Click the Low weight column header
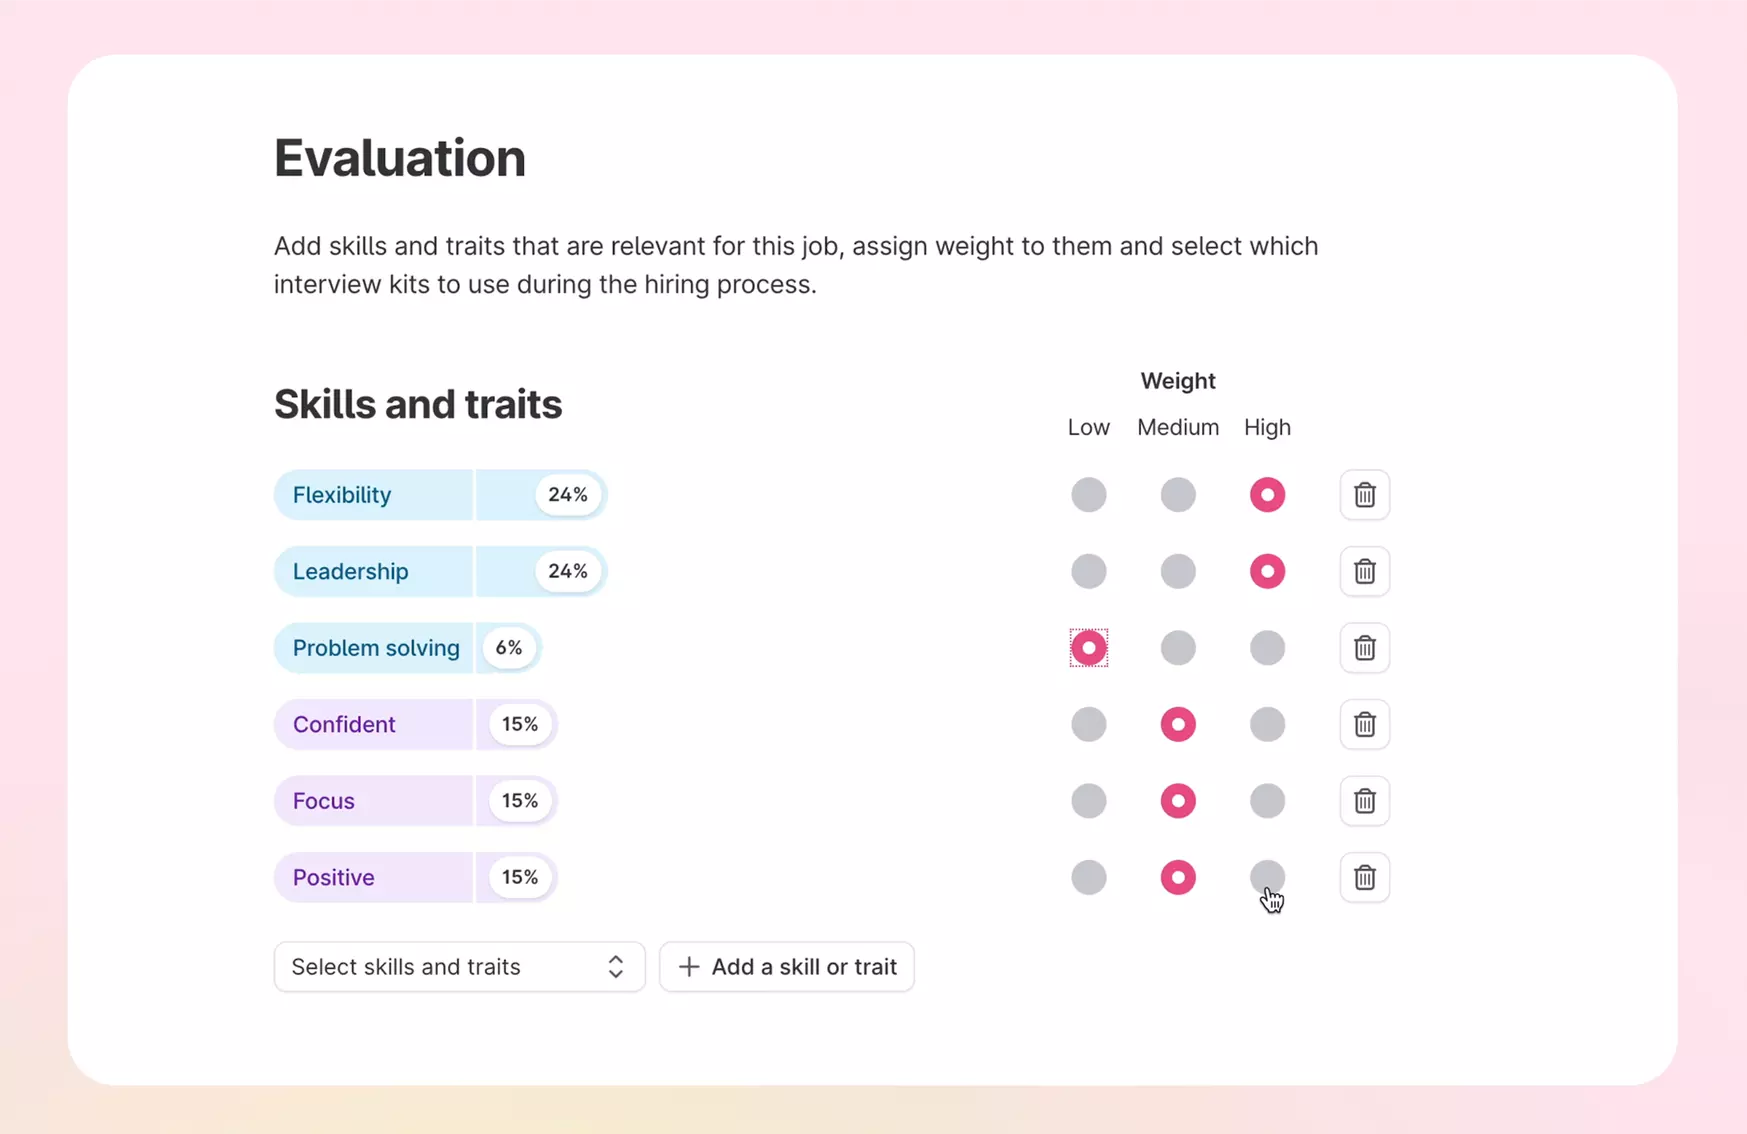The height and width of the screenshot is (1134, 1747). [x=1088, y=427]
